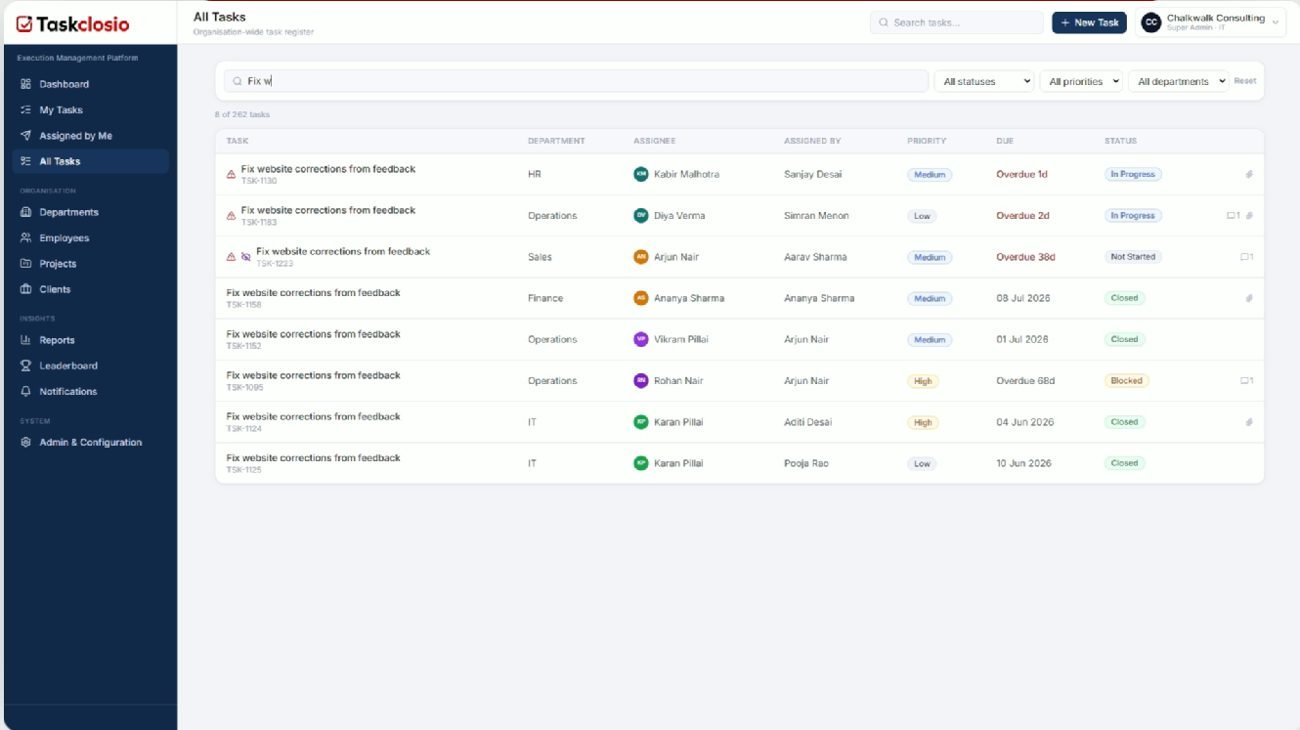Click the Reports chart icon
Screen dimensions: 1300x730
(x=26, y=340)
